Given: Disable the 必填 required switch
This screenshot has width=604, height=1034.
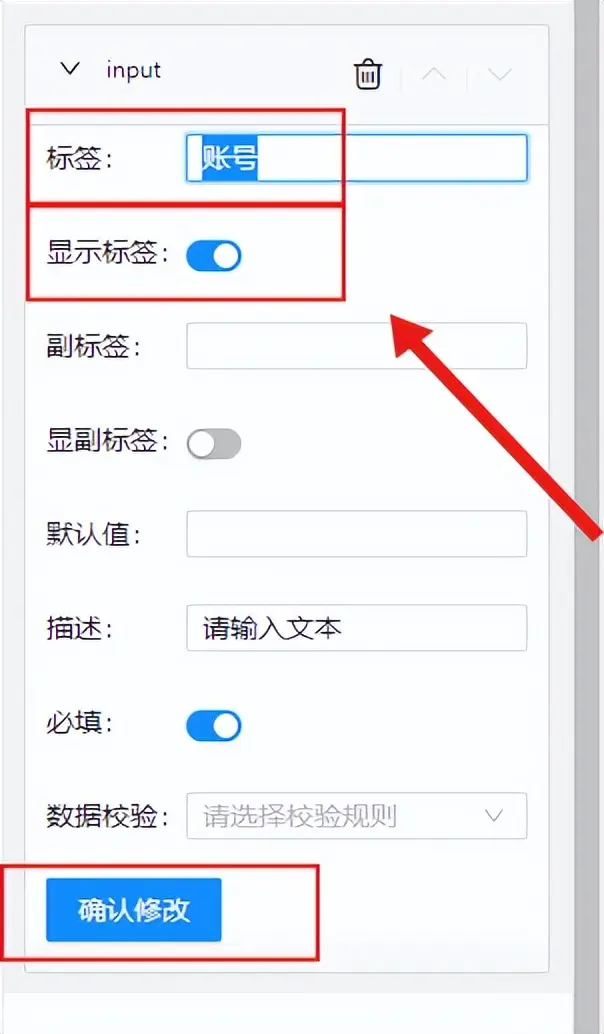Looking at the screenshot, I should [214, 725].
